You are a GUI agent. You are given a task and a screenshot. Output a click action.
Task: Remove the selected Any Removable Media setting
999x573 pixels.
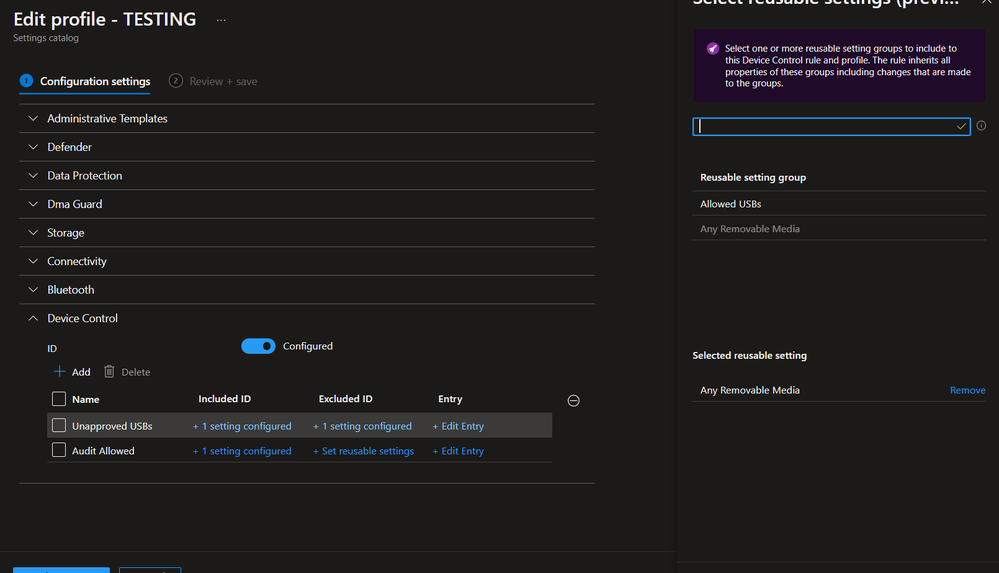967,390
